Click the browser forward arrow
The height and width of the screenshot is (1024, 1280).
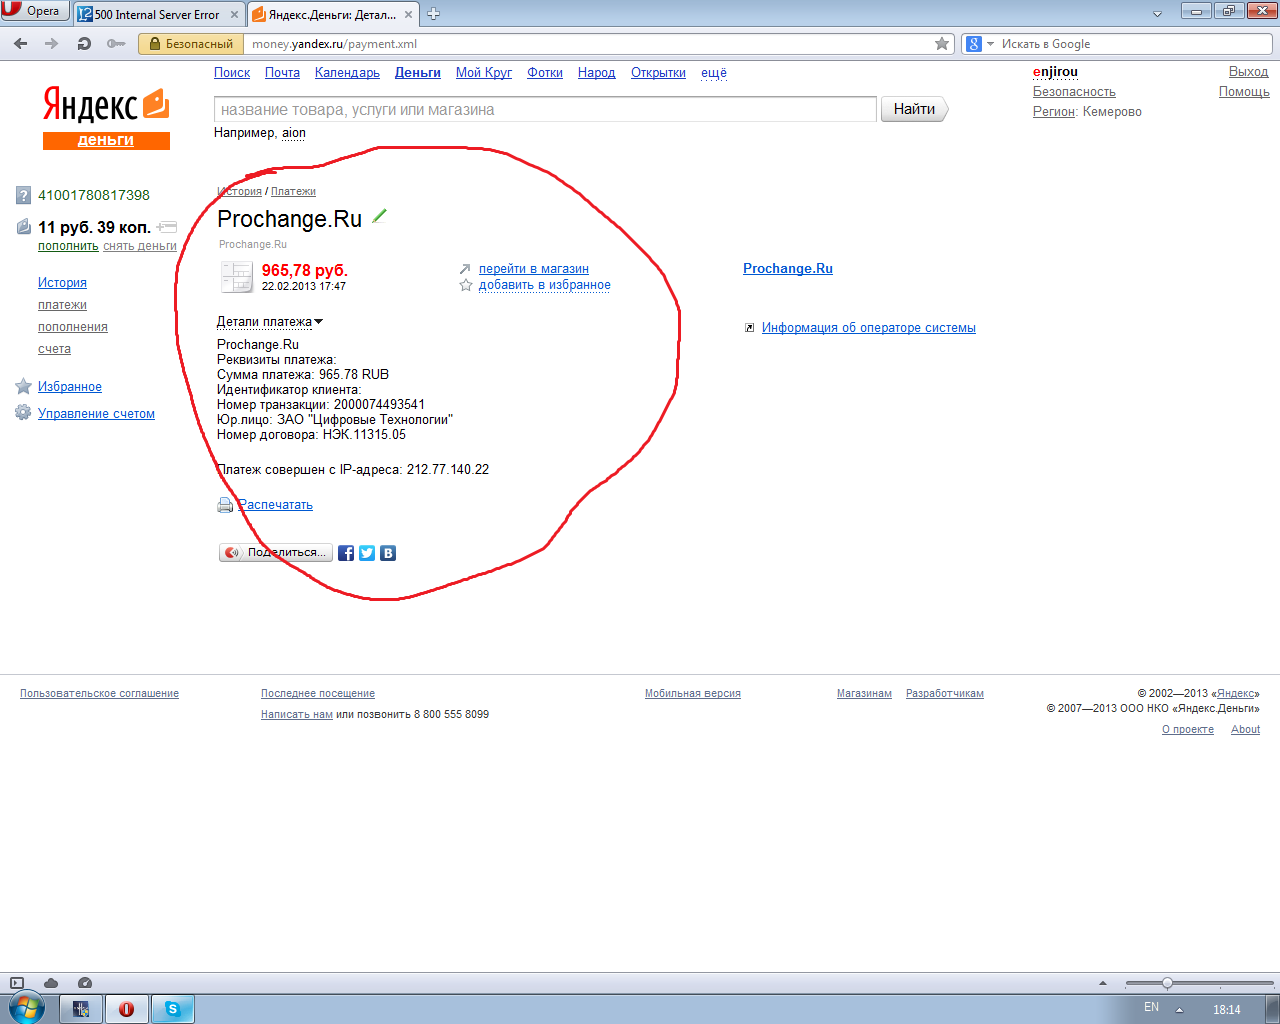point(52,44)
